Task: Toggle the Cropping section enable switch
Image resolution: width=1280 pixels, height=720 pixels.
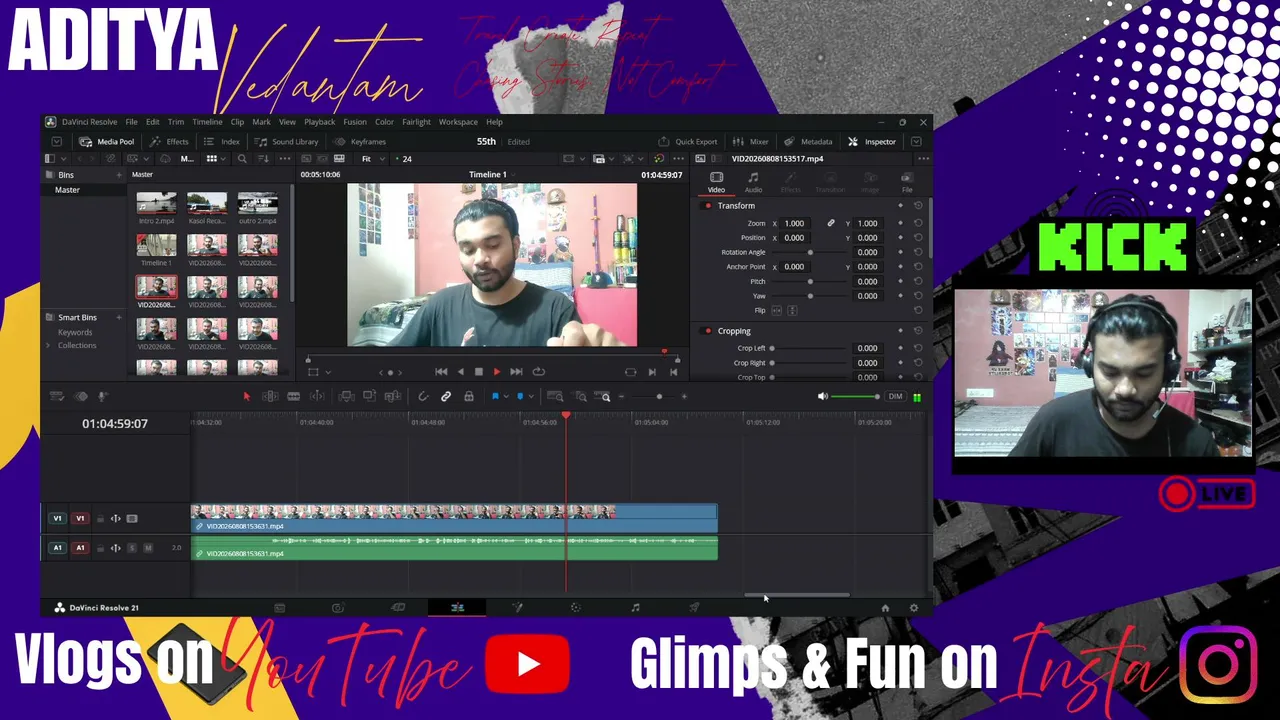Action: [x=708, y=331]
